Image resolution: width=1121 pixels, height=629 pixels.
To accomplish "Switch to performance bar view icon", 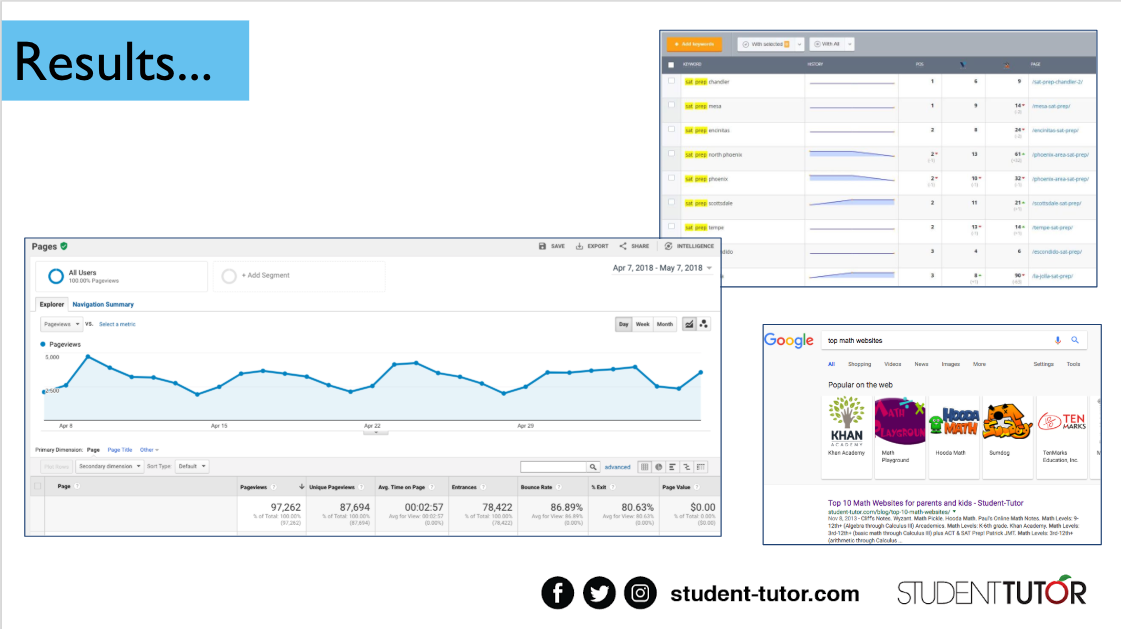I will (673, 467).
